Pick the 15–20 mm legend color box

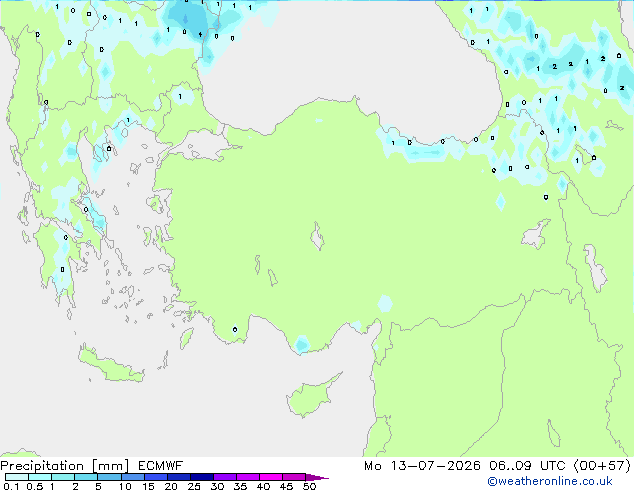point(156,477)
